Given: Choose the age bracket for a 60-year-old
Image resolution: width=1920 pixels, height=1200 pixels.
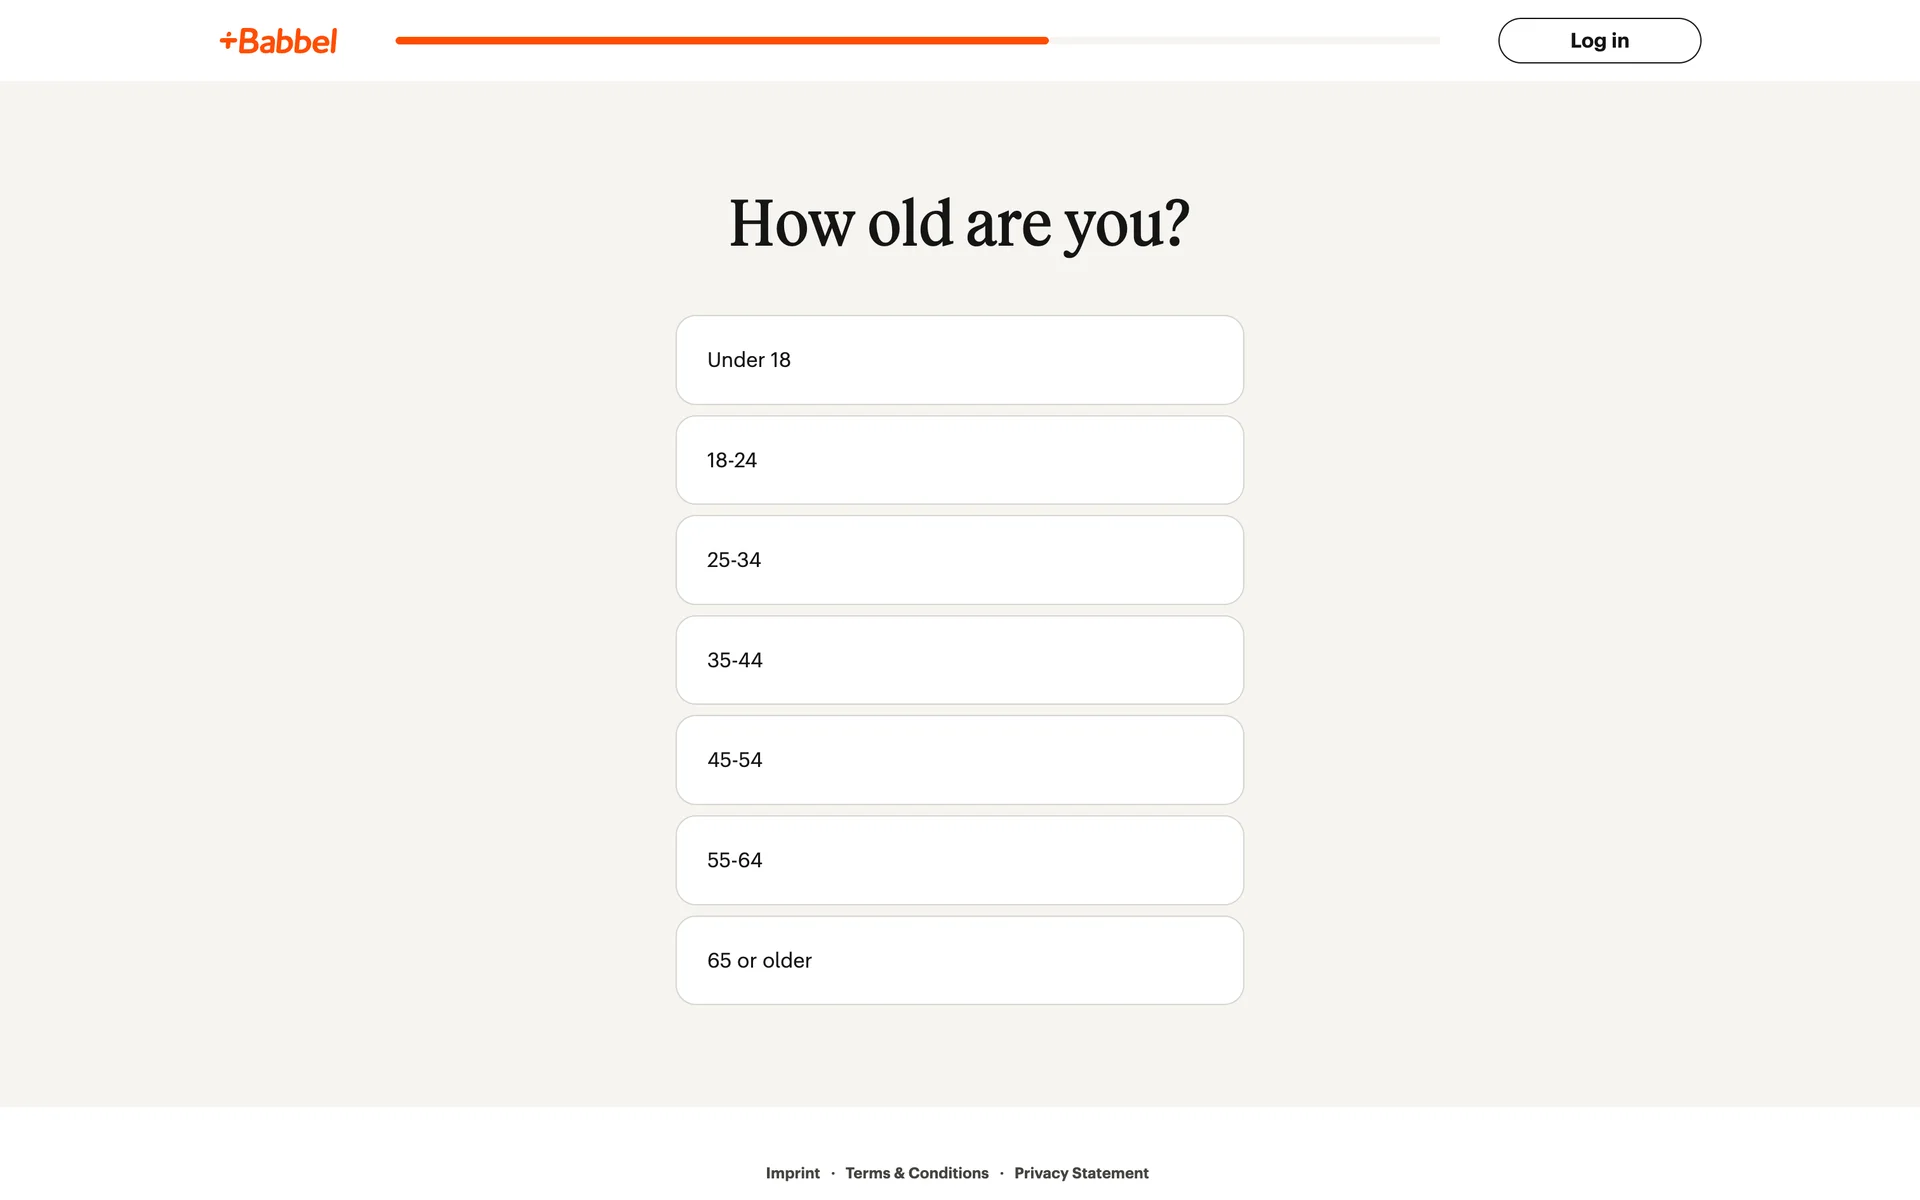Looking at the screenshot, I should (x=959, y=860).
